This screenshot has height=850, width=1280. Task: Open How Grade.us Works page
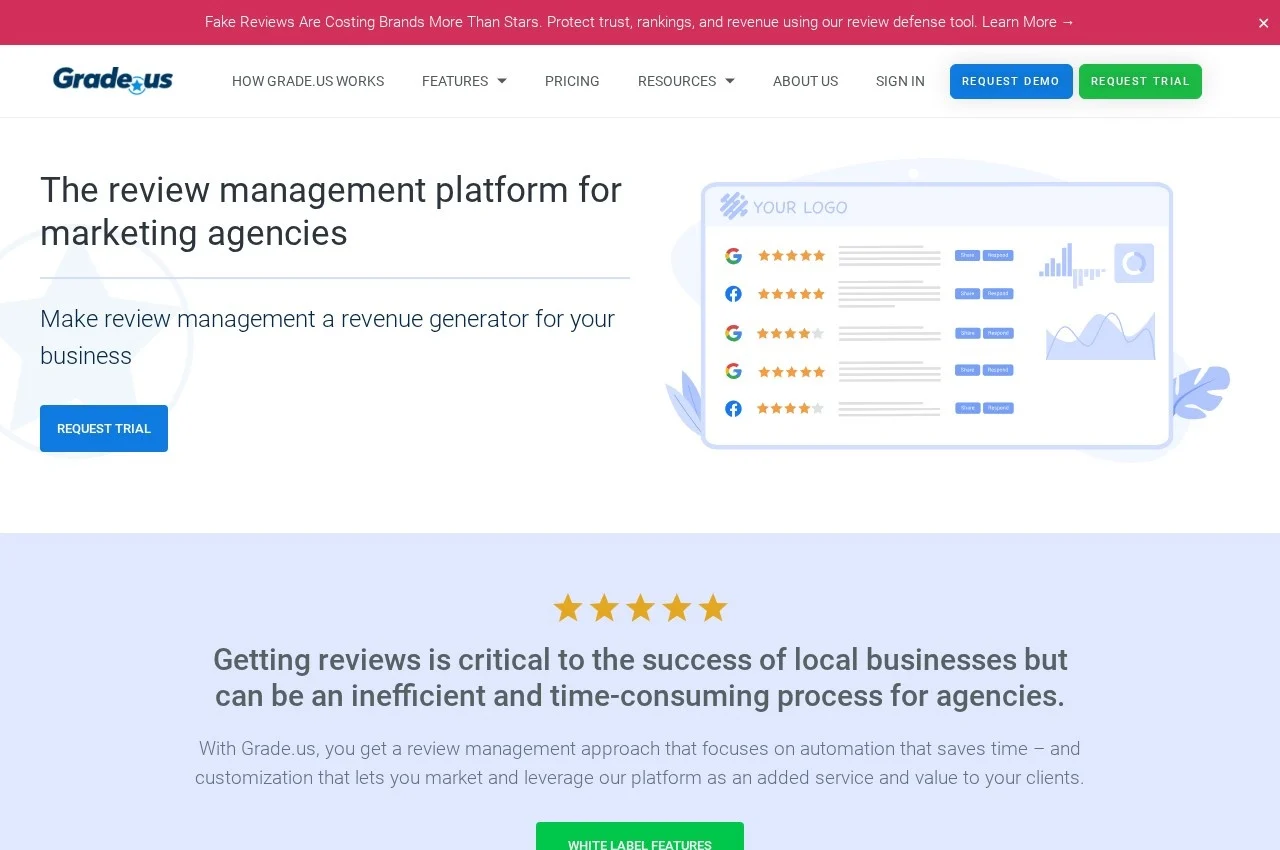(x=308, y=81)
